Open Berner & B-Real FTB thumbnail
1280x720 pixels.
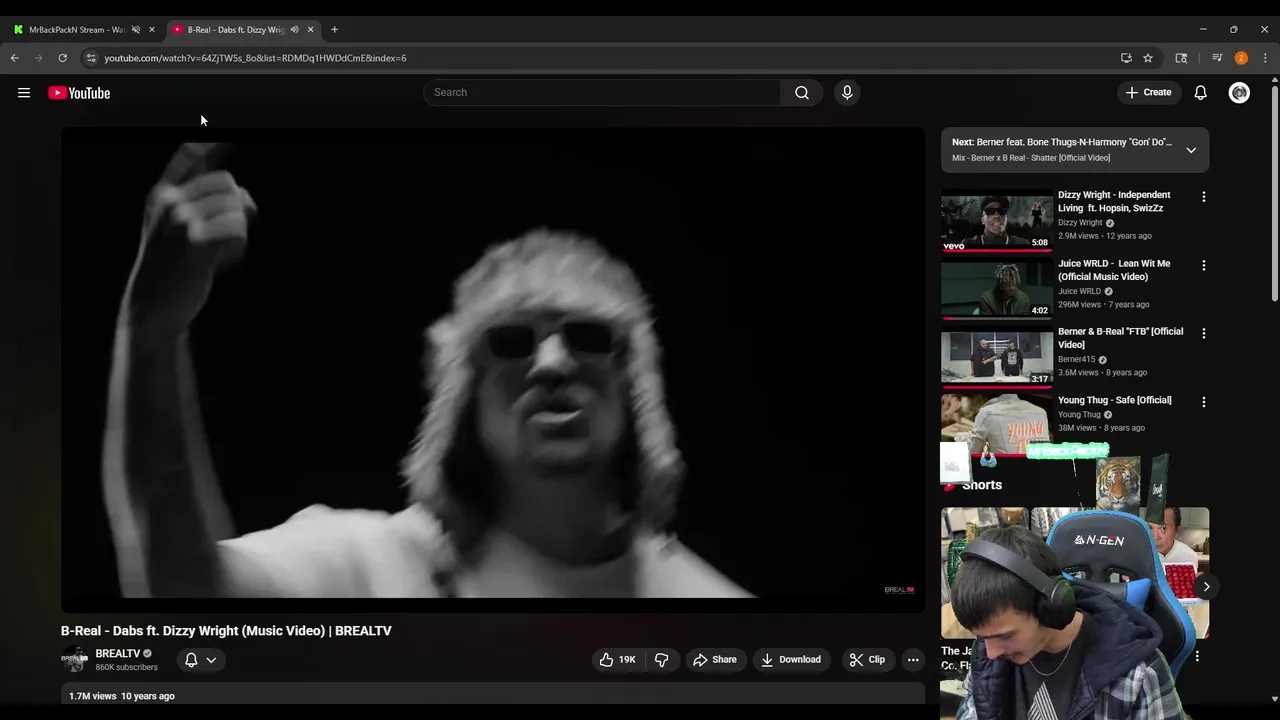997,357
